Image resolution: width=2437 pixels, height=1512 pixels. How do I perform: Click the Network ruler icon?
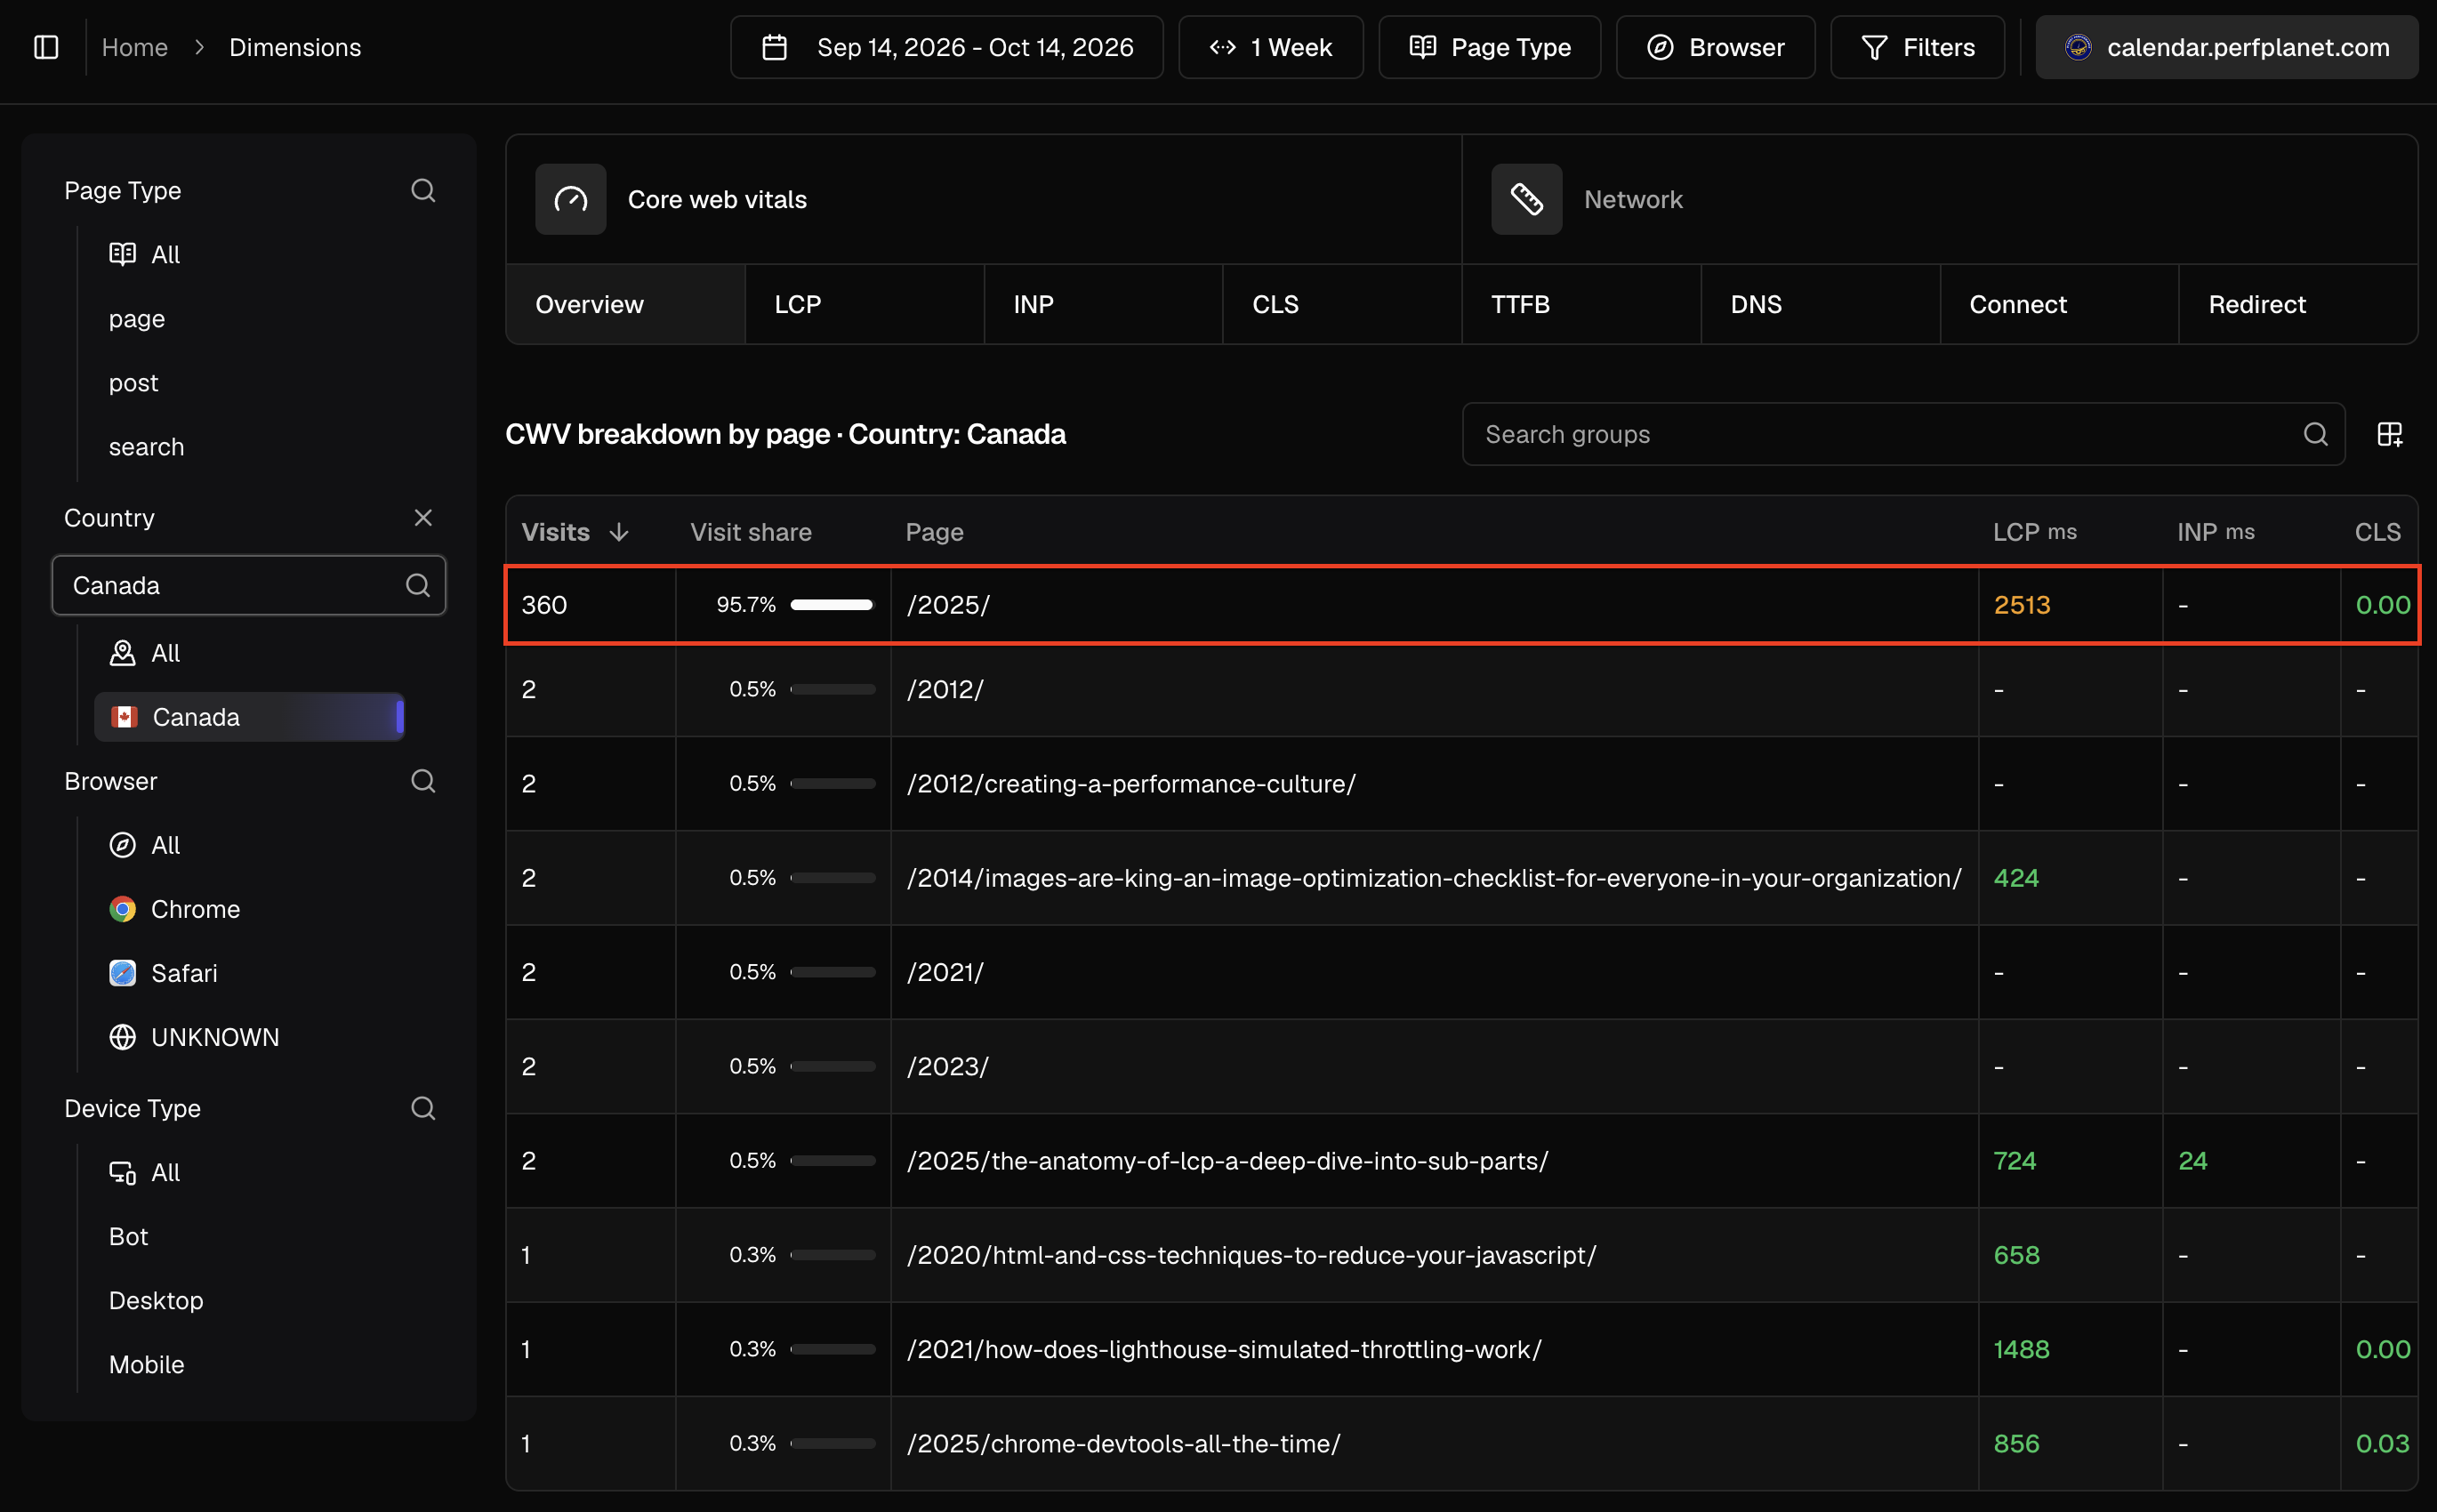point(1526,199)
